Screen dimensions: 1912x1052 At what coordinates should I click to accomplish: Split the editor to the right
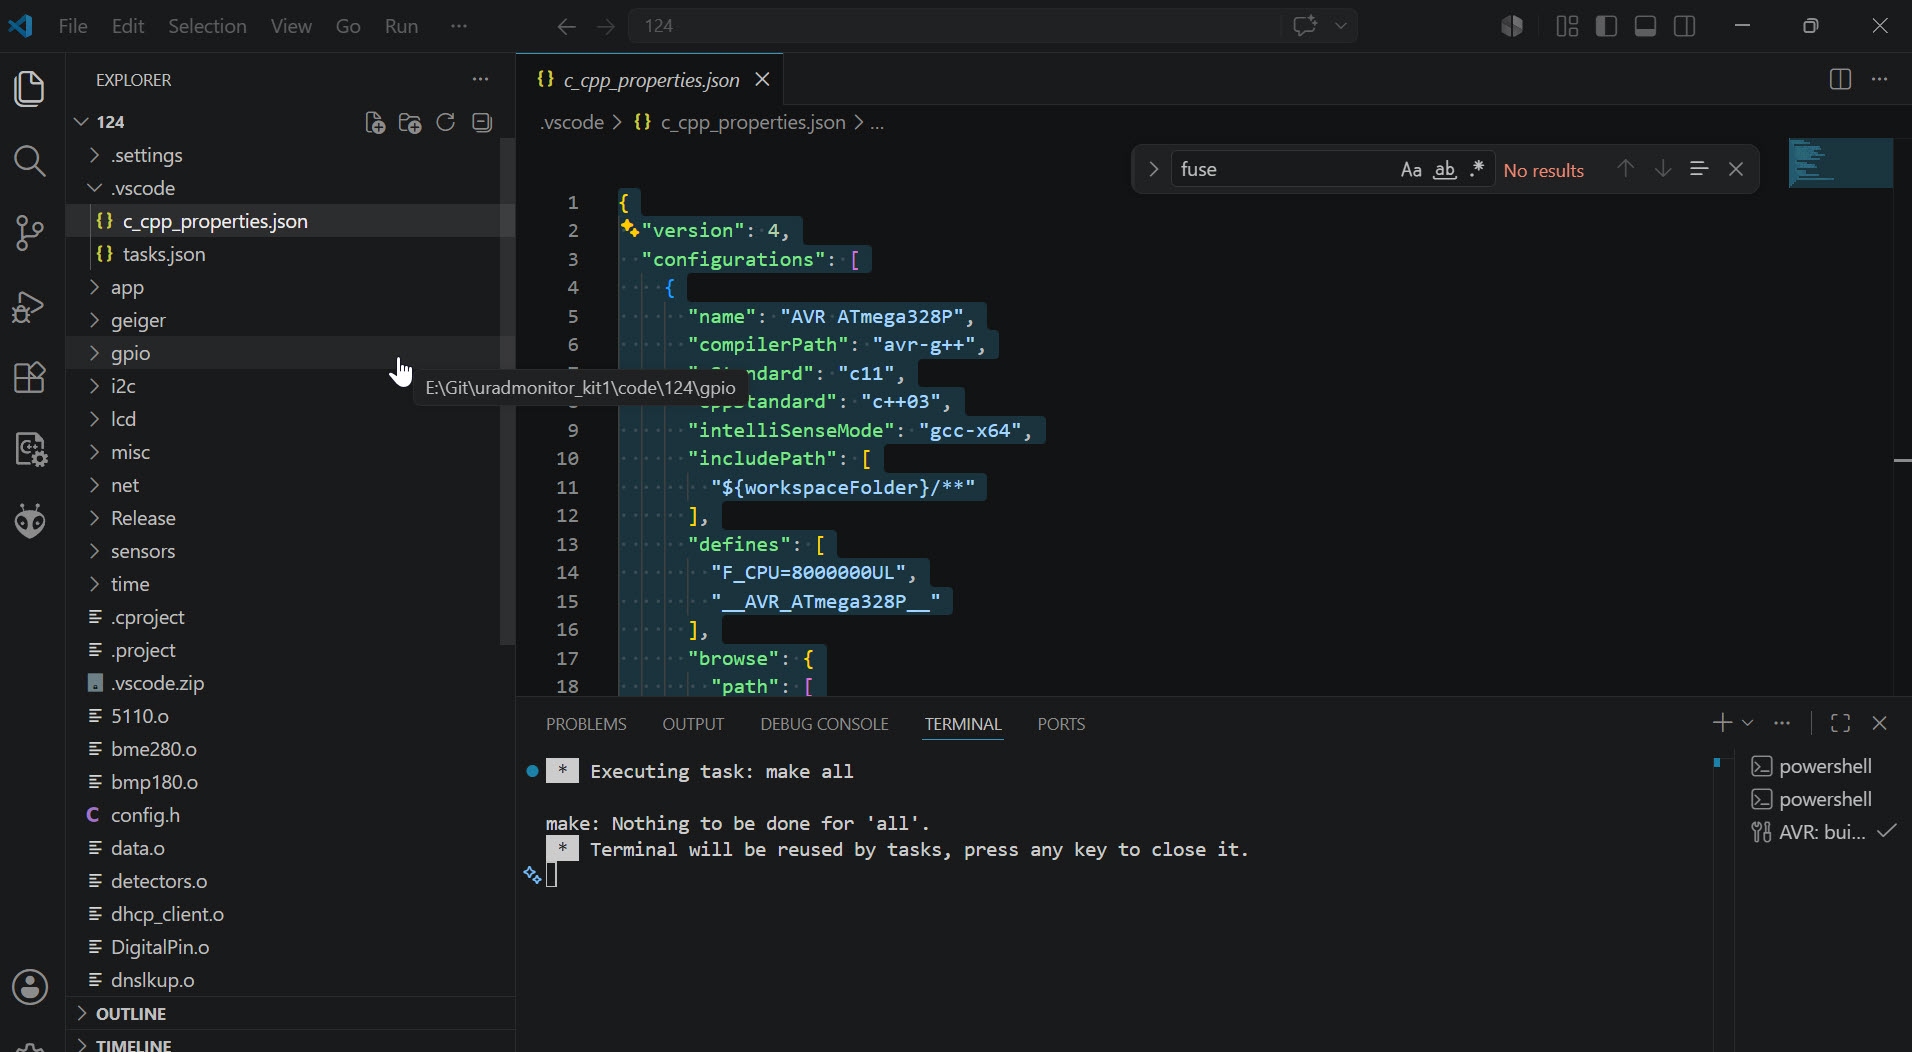(1840, 79)
